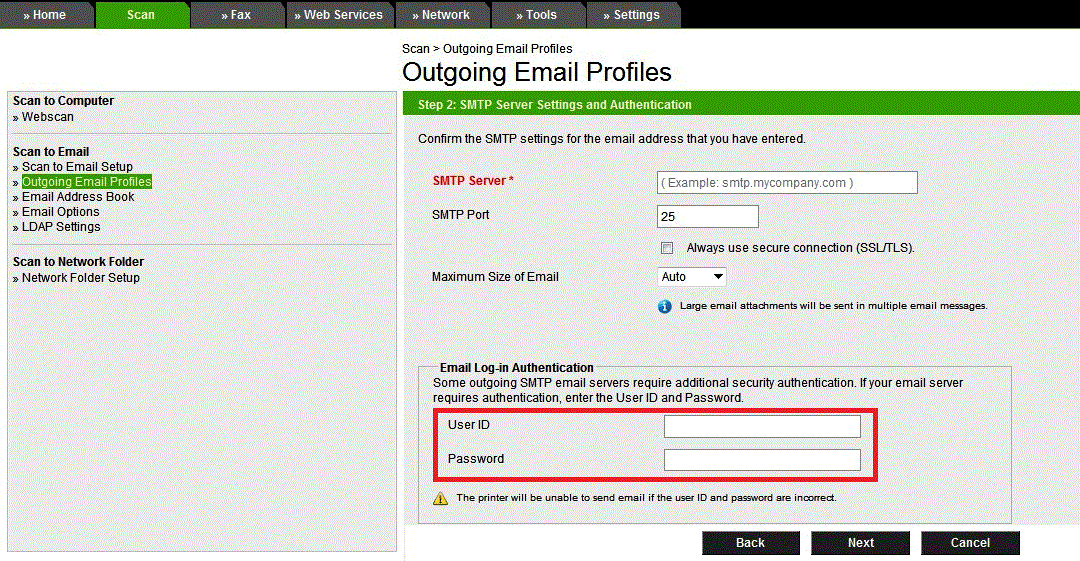Open the Fax tab
The image size is (1080, 561).
click(x=237, y=15)
